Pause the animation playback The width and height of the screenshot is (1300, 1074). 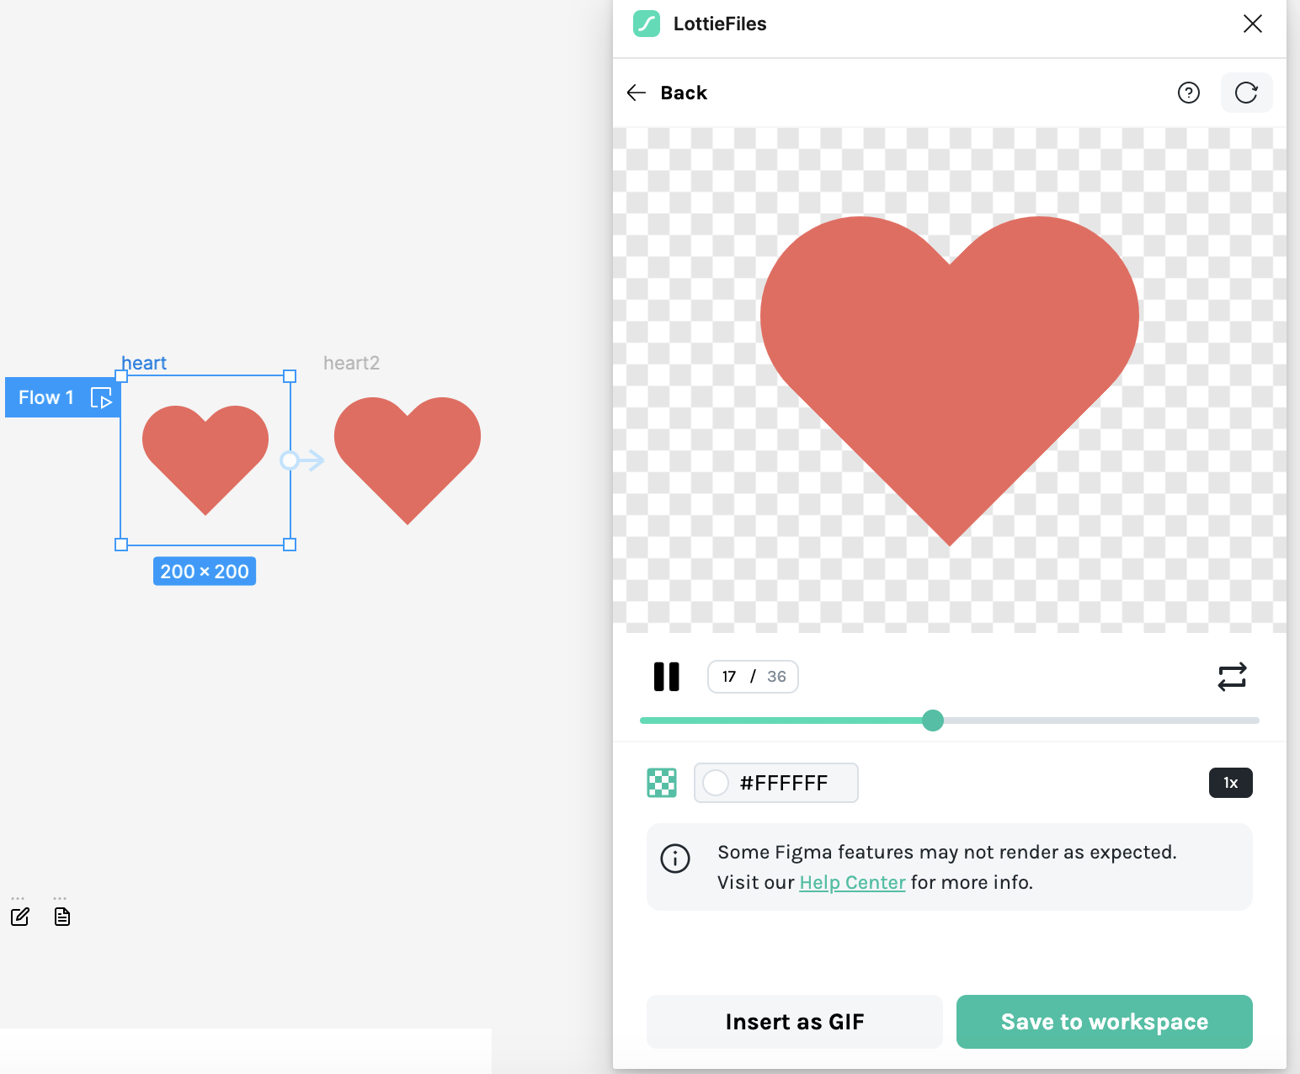tap(666, 677)
